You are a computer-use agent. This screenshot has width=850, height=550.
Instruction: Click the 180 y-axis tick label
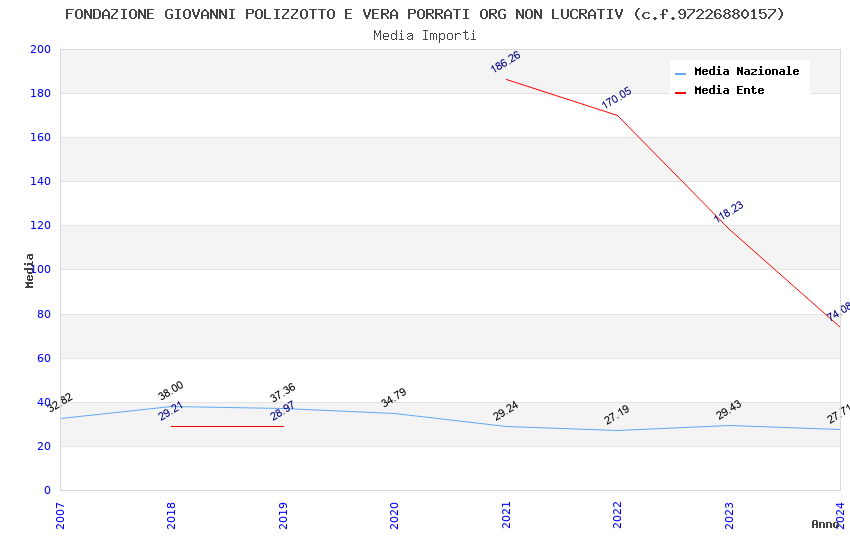pos(41,93)
